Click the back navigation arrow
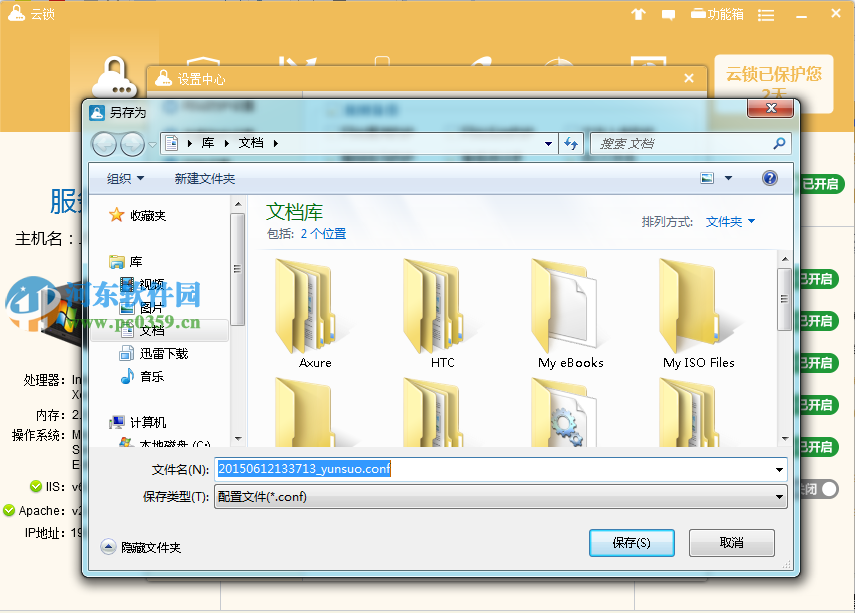Screen dimensions: 855x613 click(104, 144)
